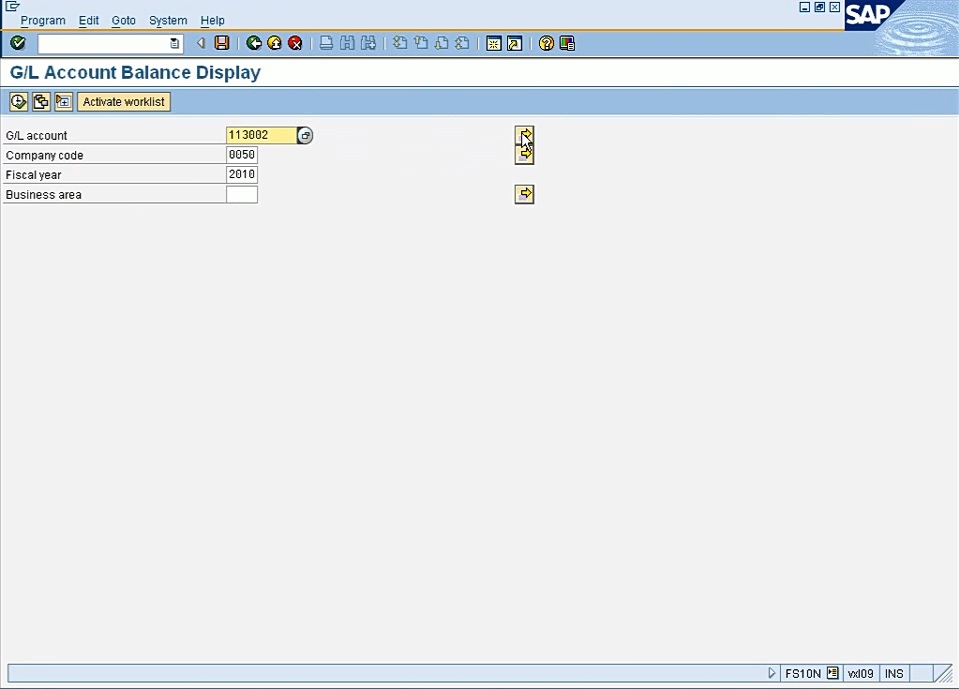Click the yellow Exit icon
The width and height of the screenshot is (959, 689).
point(275,43)
